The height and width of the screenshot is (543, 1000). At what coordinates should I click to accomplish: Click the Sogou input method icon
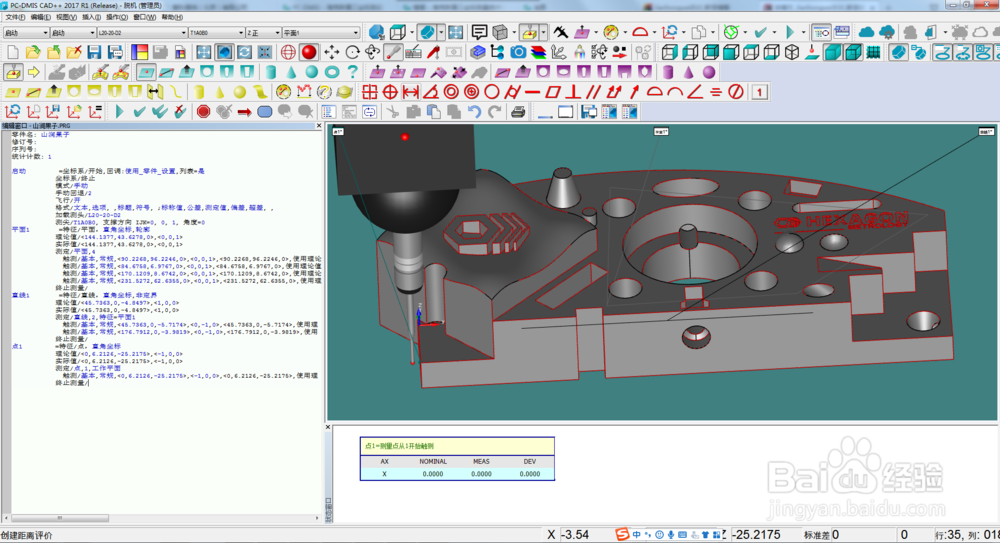click(622, 534)
